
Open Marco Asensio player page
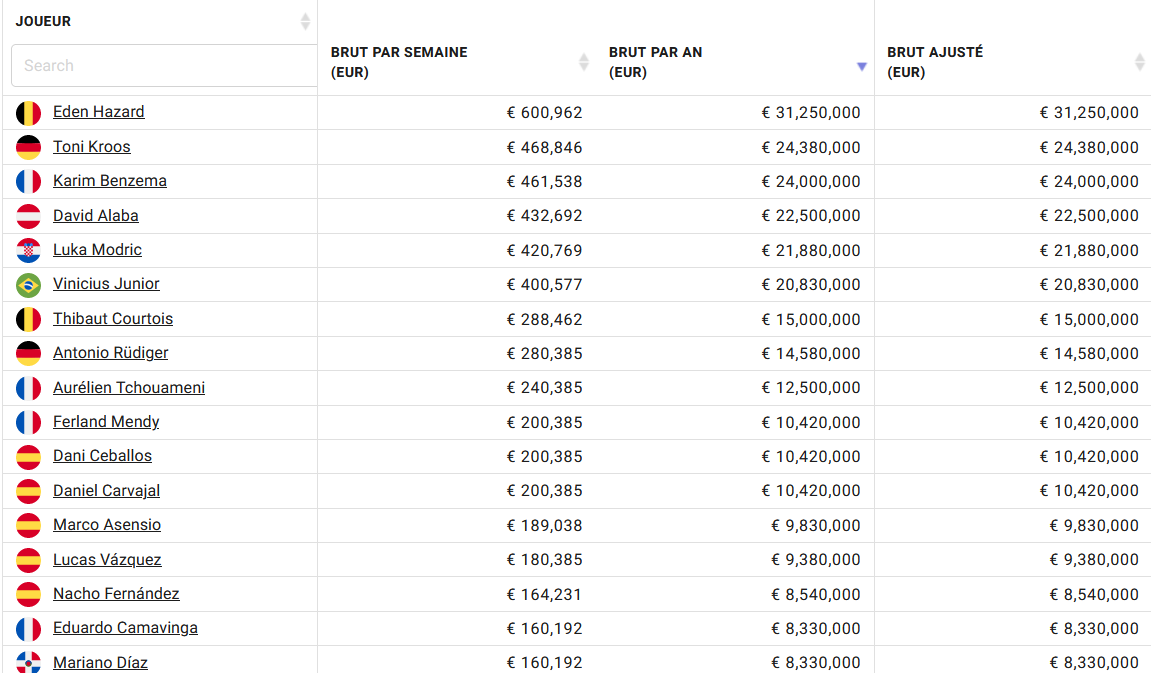point(106,525)
